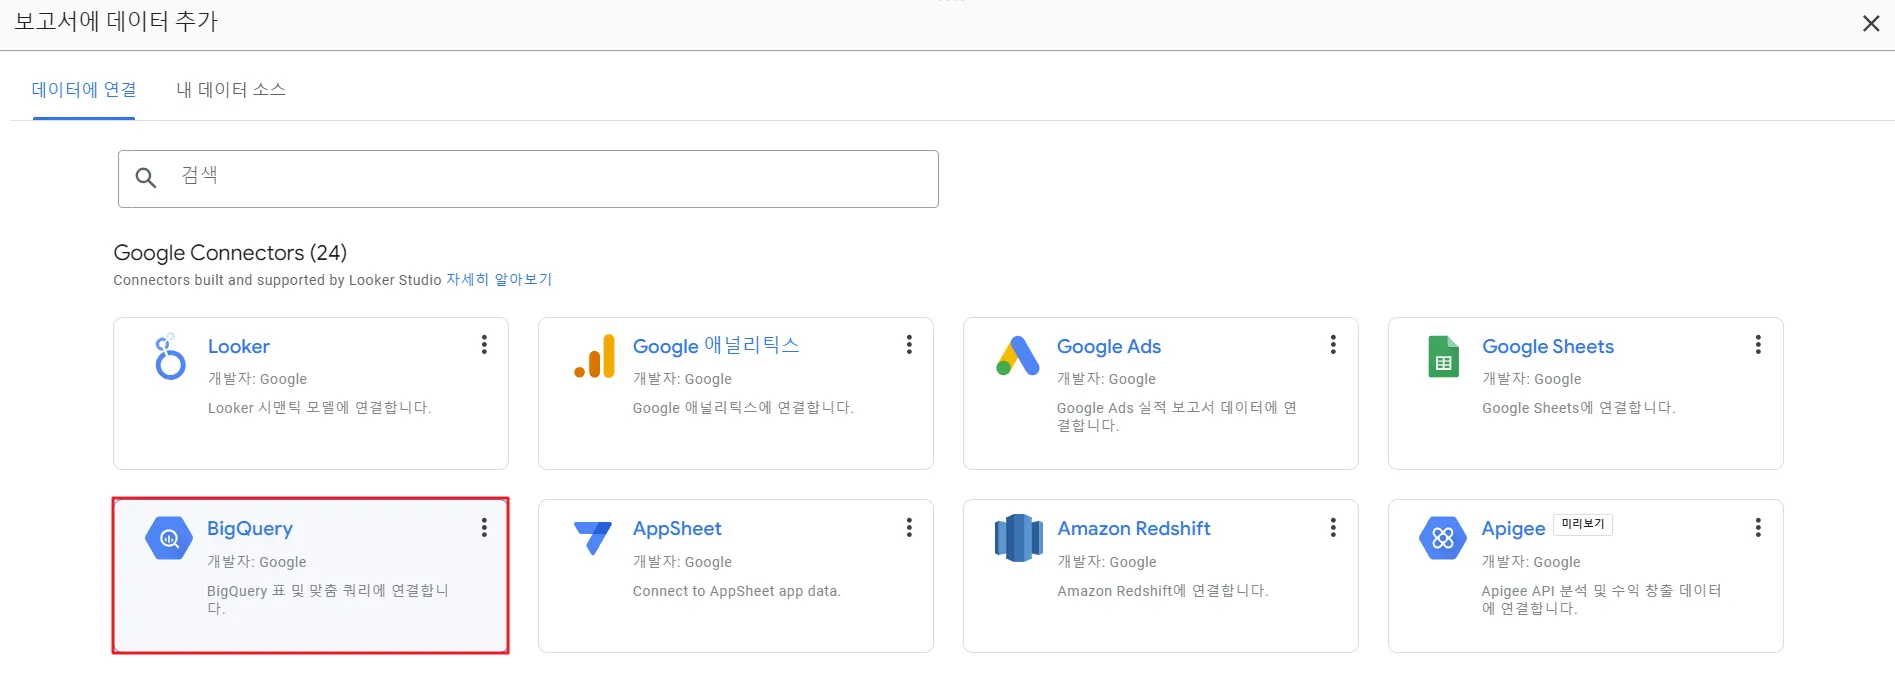Image resolution: width=1895 pixels, height=677 pixels.
Task: Click the Looker connector icon
Action: click(x=169, y=357)
